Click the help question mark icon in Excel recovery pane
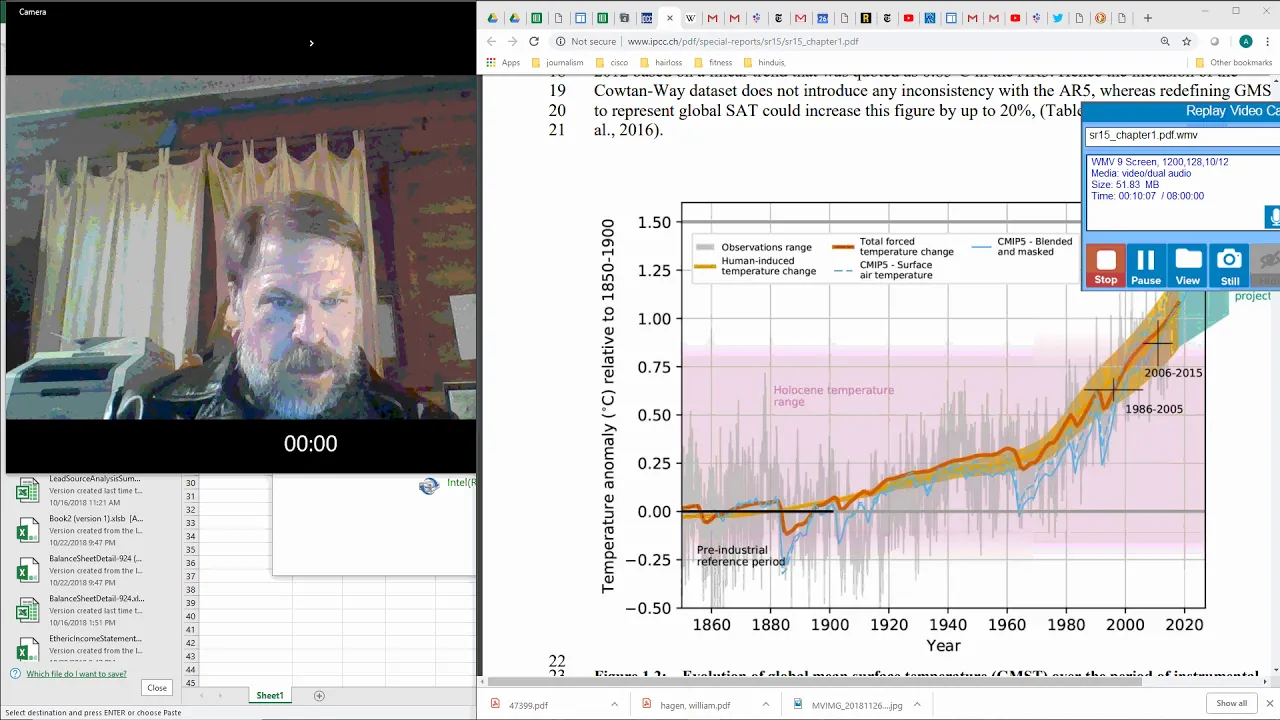This screenshot has width=1280, height=720. (x=15, y=674)
